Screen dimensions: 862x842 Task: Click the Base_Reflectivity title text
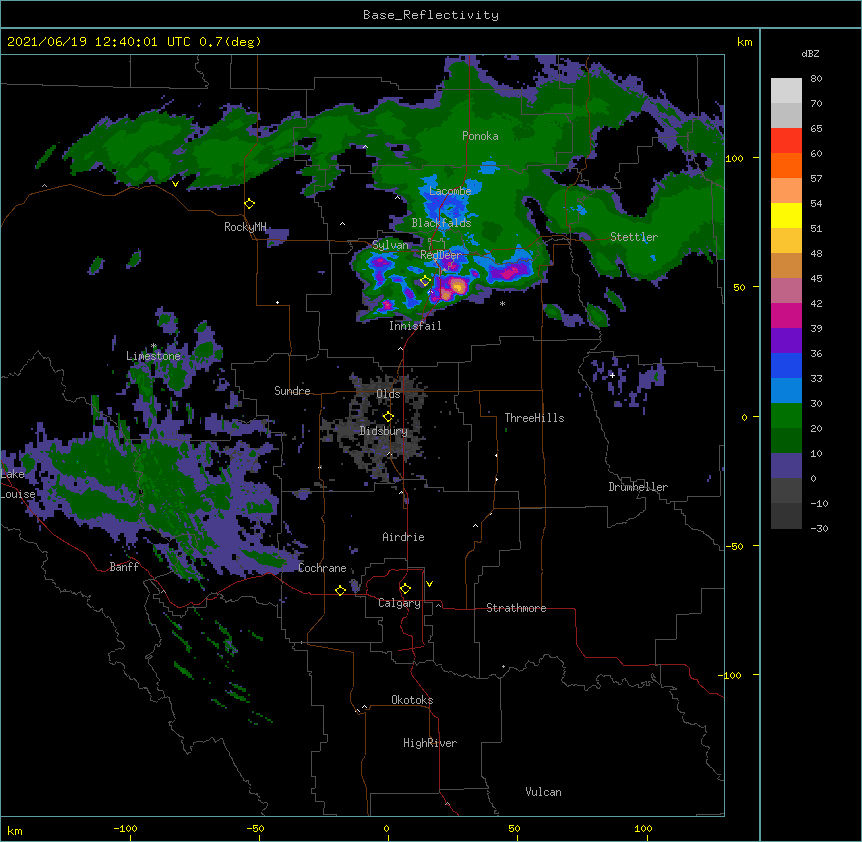pos(431,15)
